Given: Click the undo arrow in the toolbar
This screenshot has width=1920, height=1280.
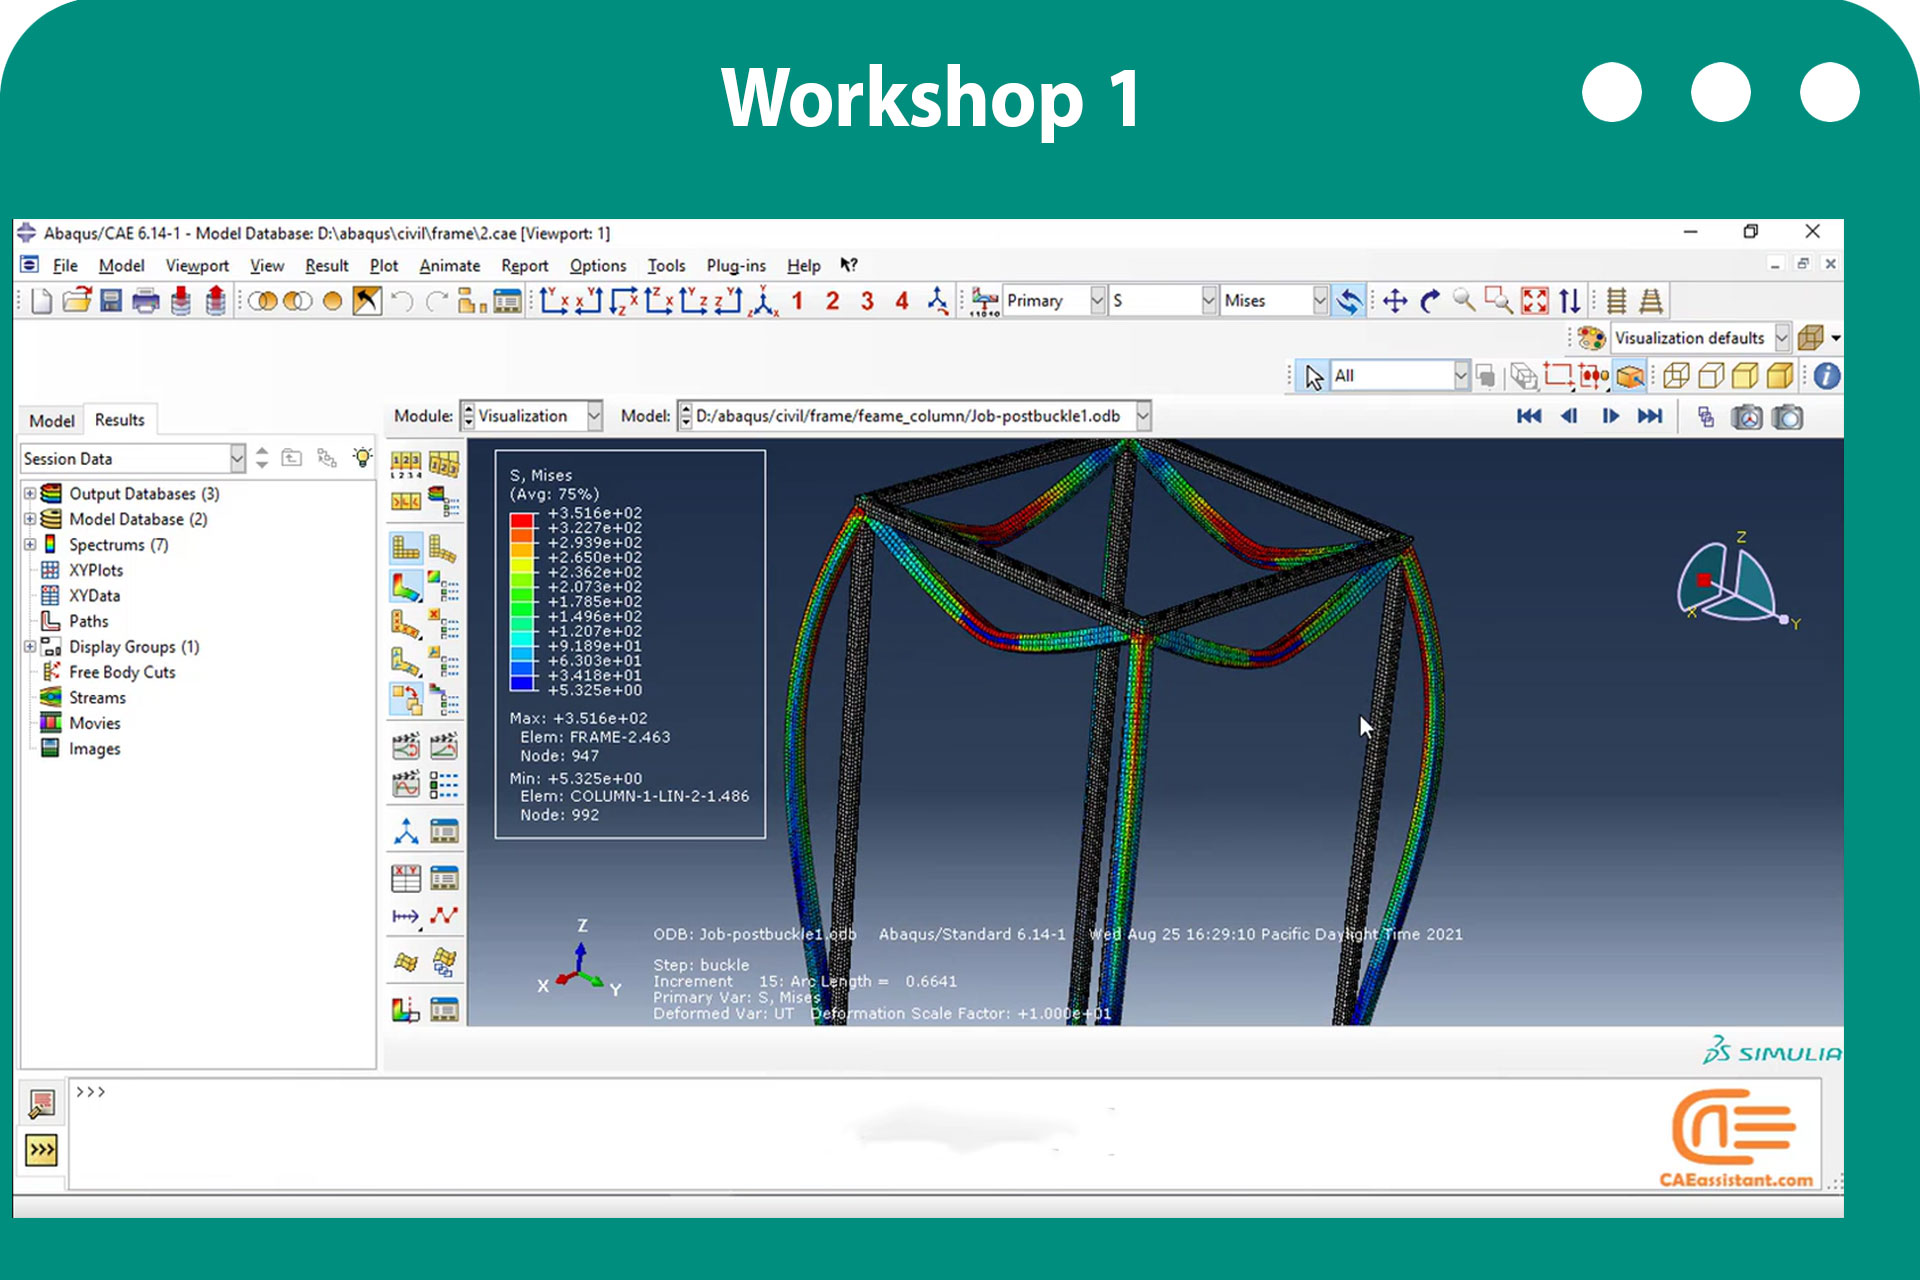Looking at the screenshot, I should tap(402, 301).
